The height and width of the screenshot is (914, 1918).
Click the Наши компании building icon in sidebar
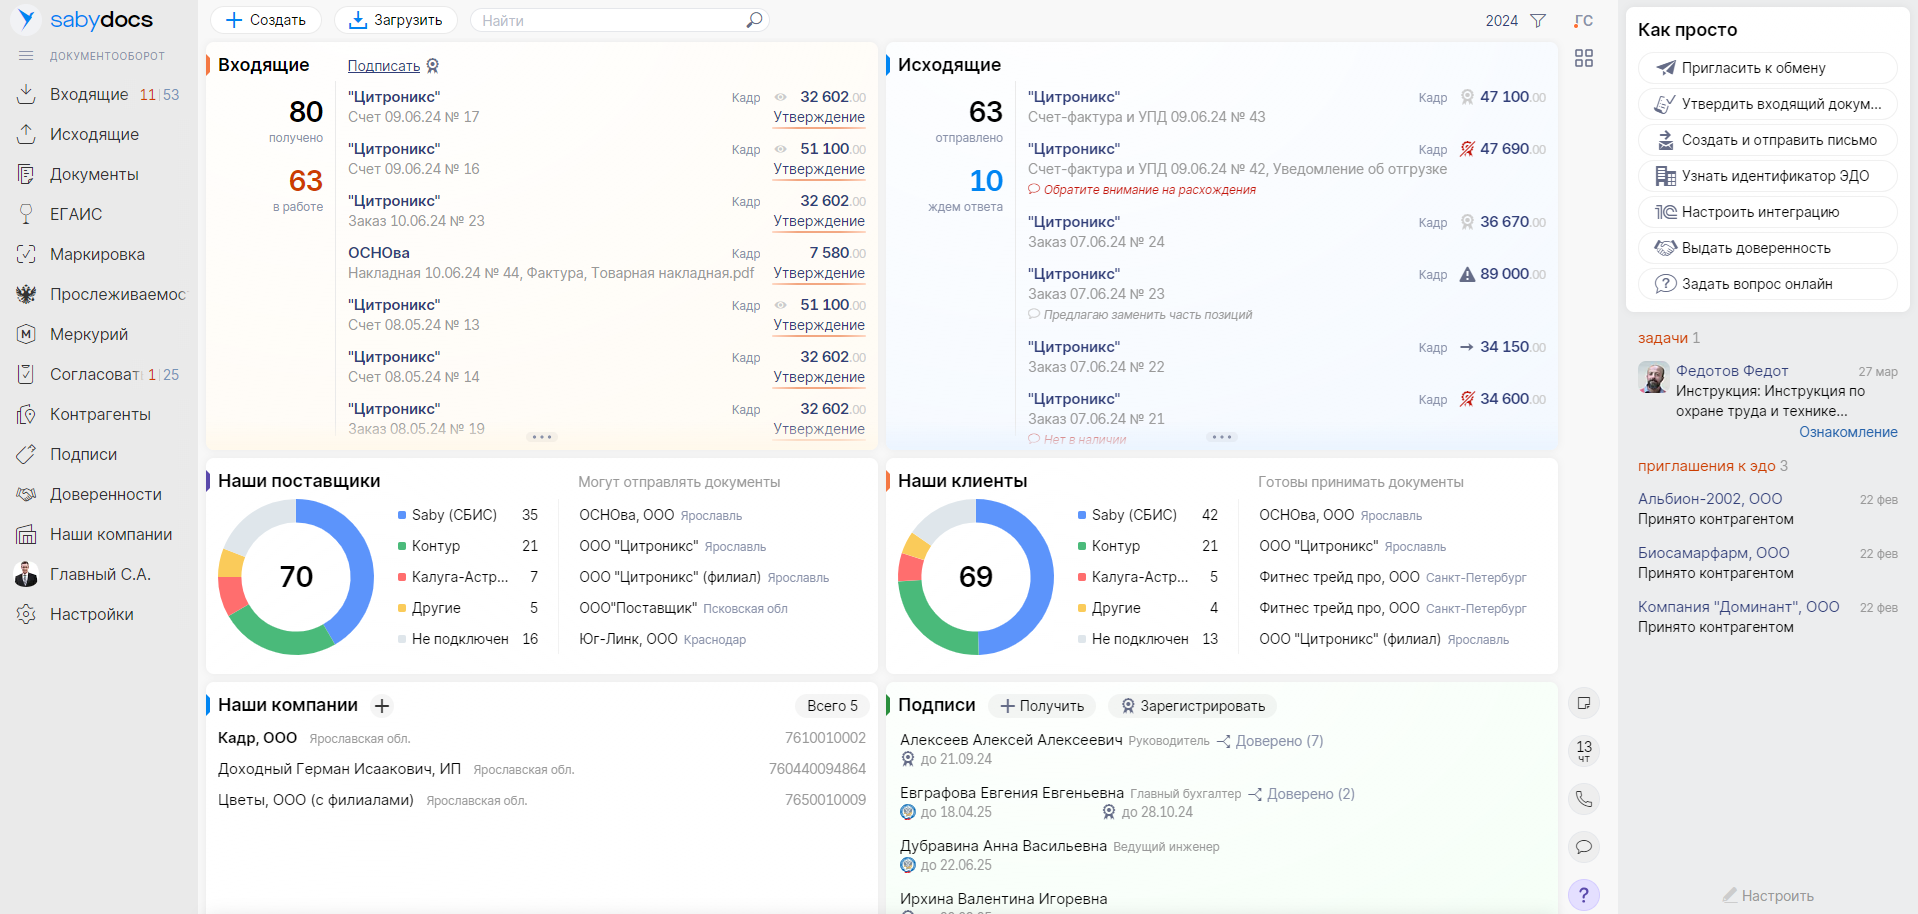pyautogui.click(x=27, y=534)
